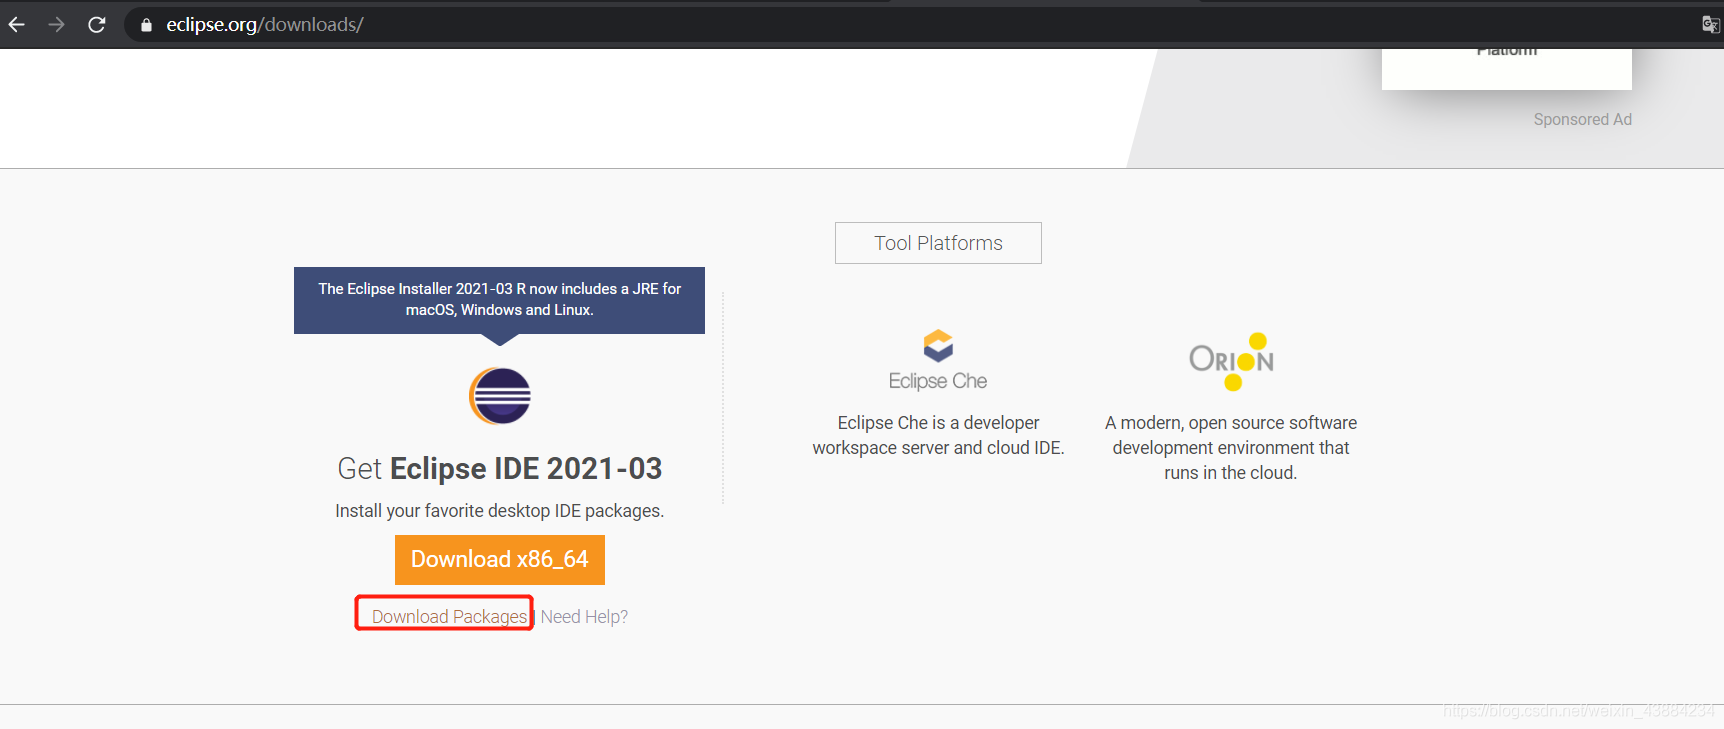This screenshot has width=1724, height=729.
Task: Click the Download x86_64 button
Action: click(x=500, y=560)
